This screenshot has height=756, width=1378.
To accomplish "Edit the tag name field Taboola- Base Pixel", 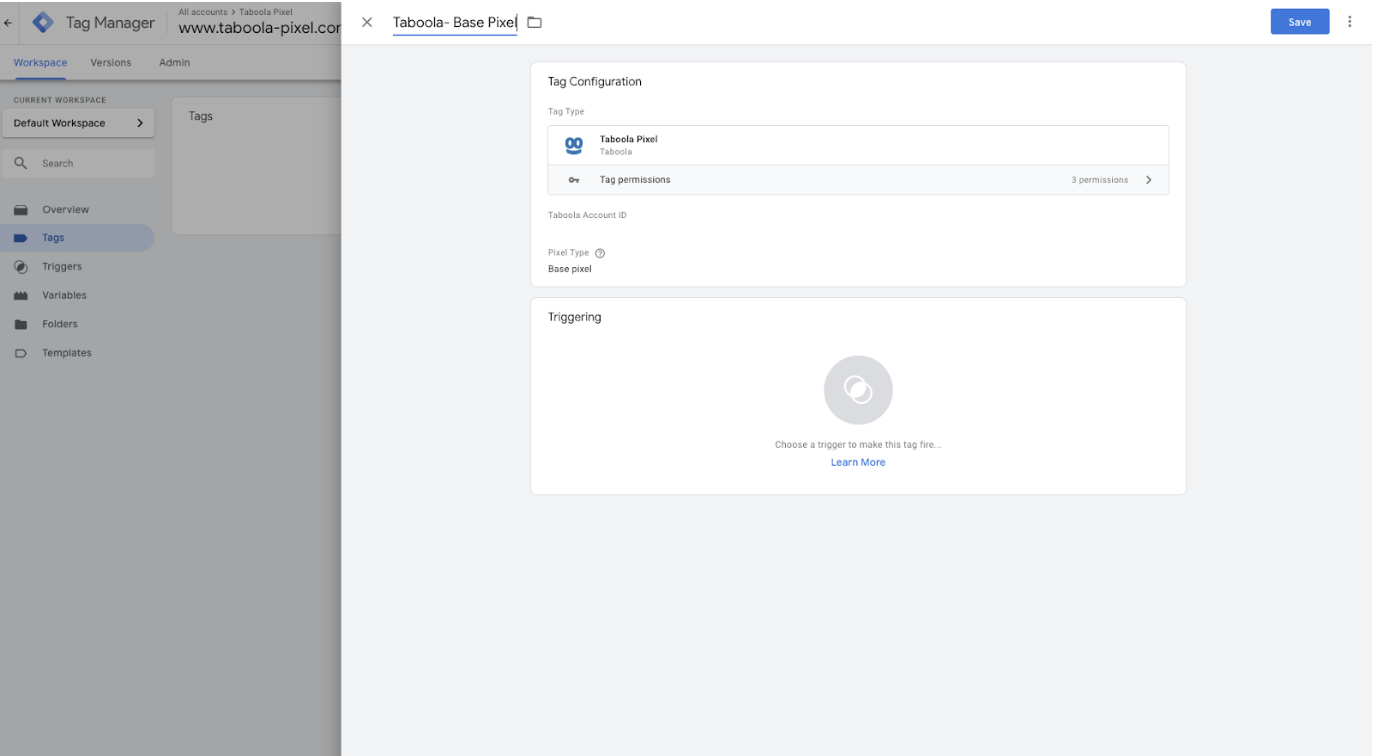I will pyautogui.click(x=455, y=22).
